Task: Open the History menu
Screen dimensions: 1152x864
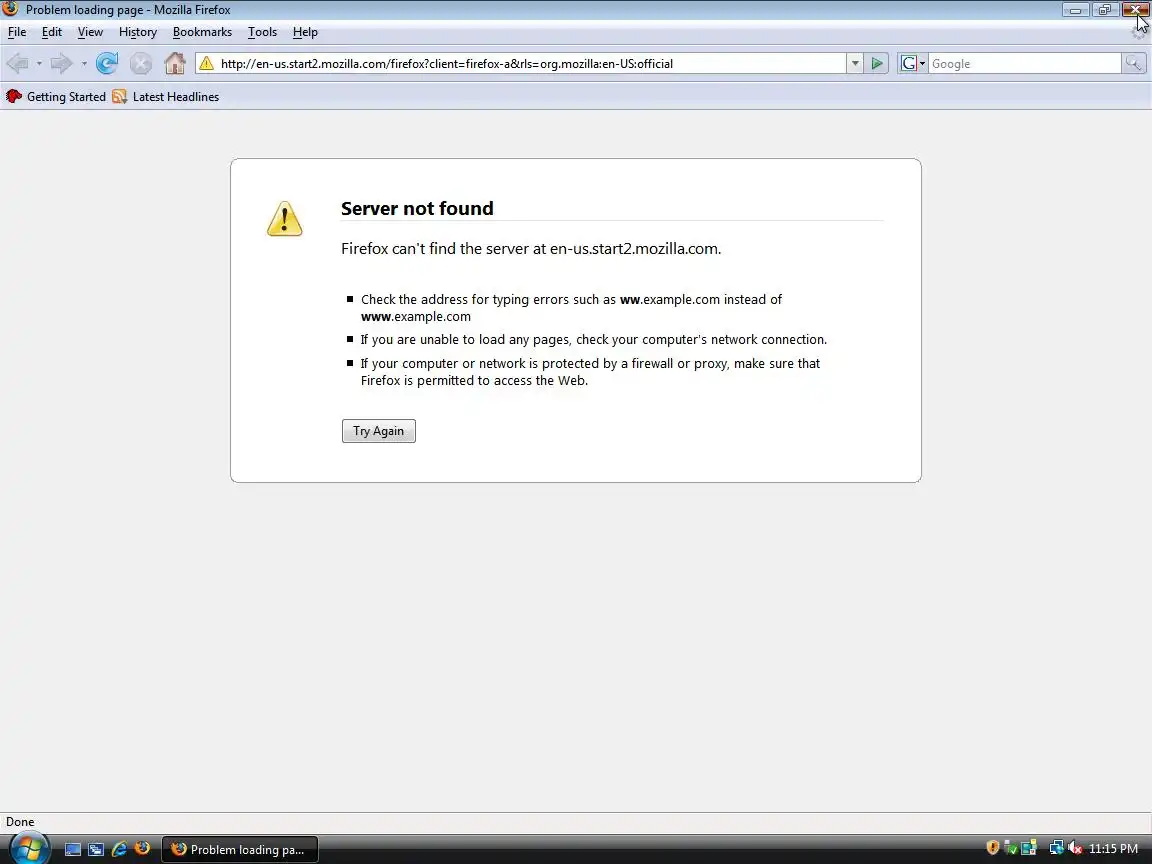Action: pos(138,32)
